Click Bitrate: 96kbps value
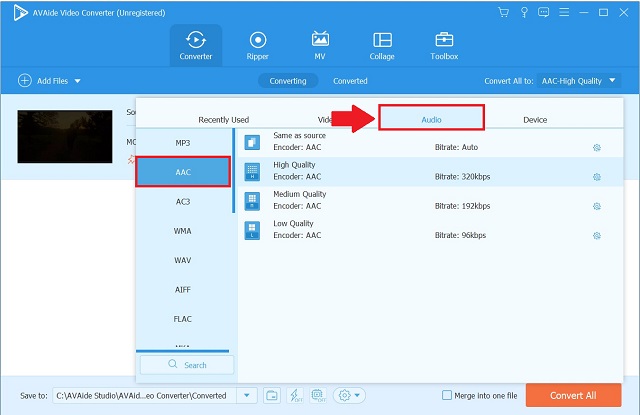 click(460, 235)
